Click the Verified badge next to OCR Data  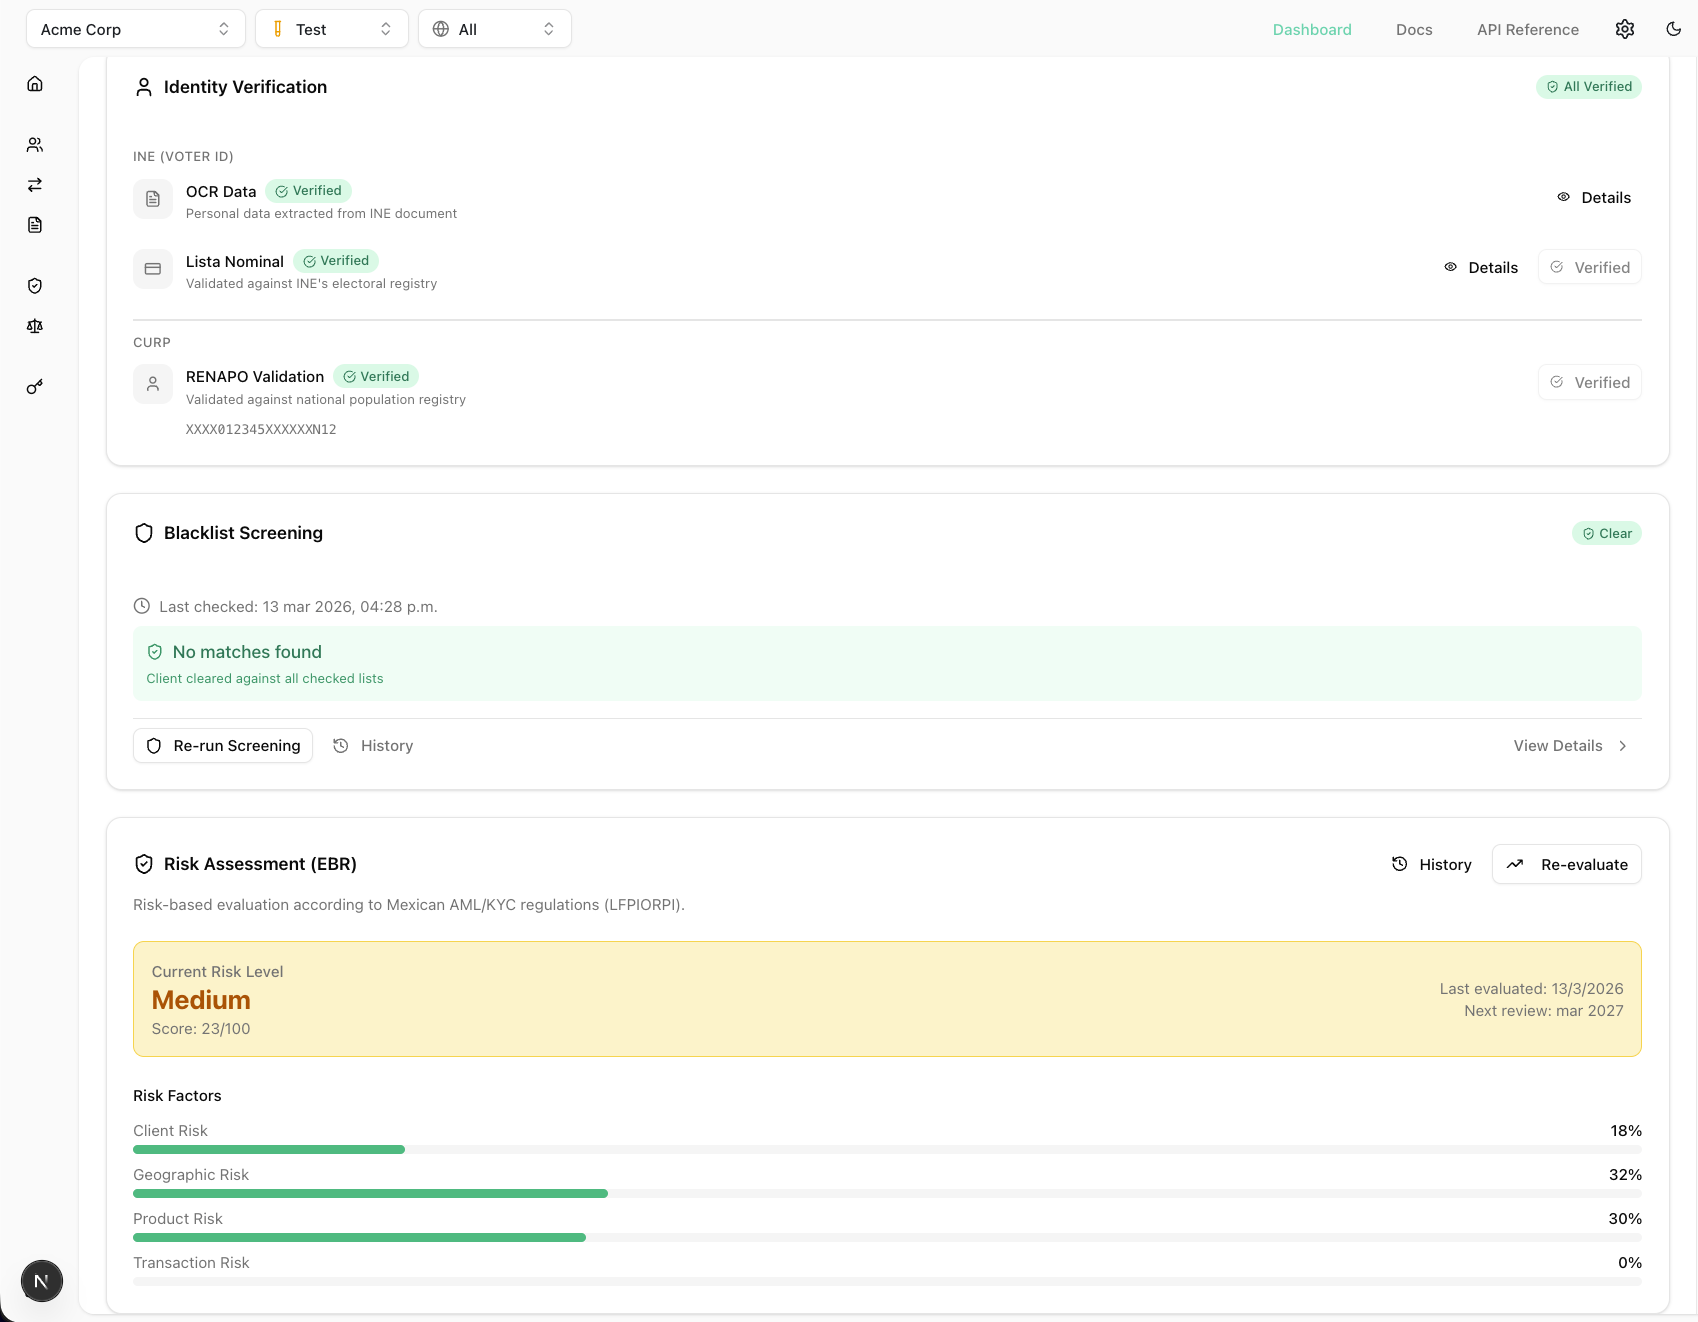pyautogui.click(x=309, y=191)
